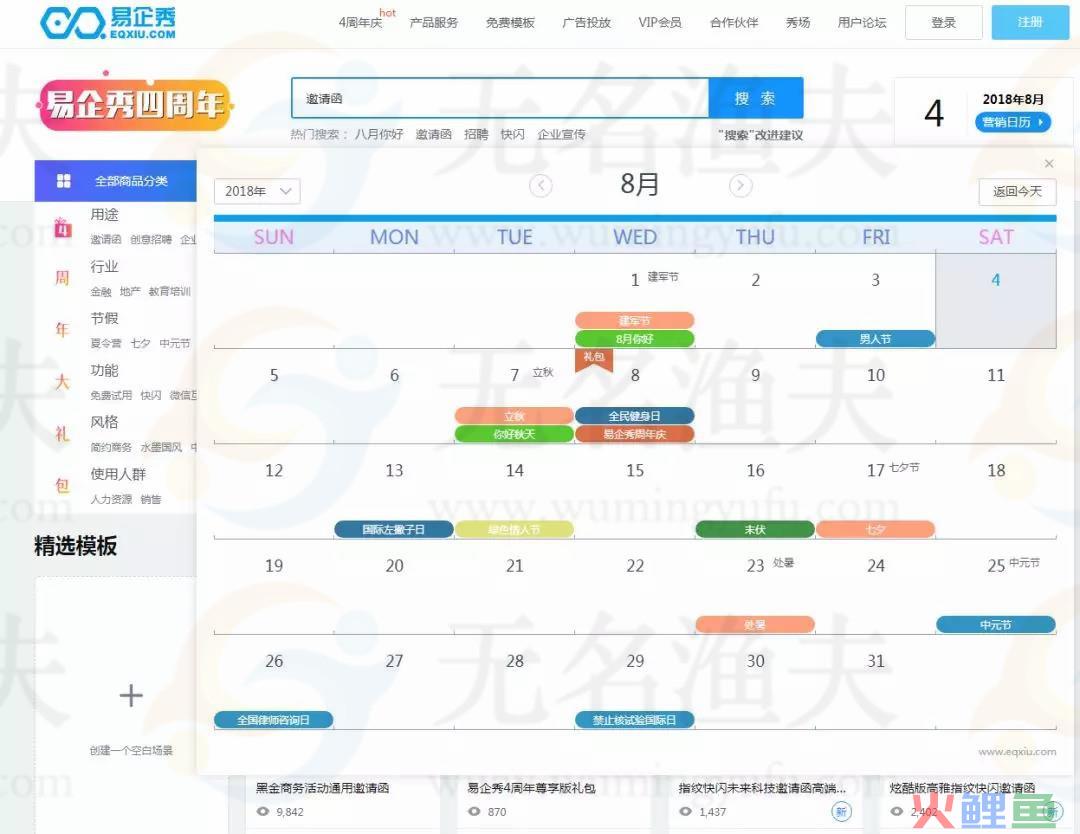The image size is (1080, 834).
Task: Select the blue 男人节 event tag
Action: tap(875, 339)
